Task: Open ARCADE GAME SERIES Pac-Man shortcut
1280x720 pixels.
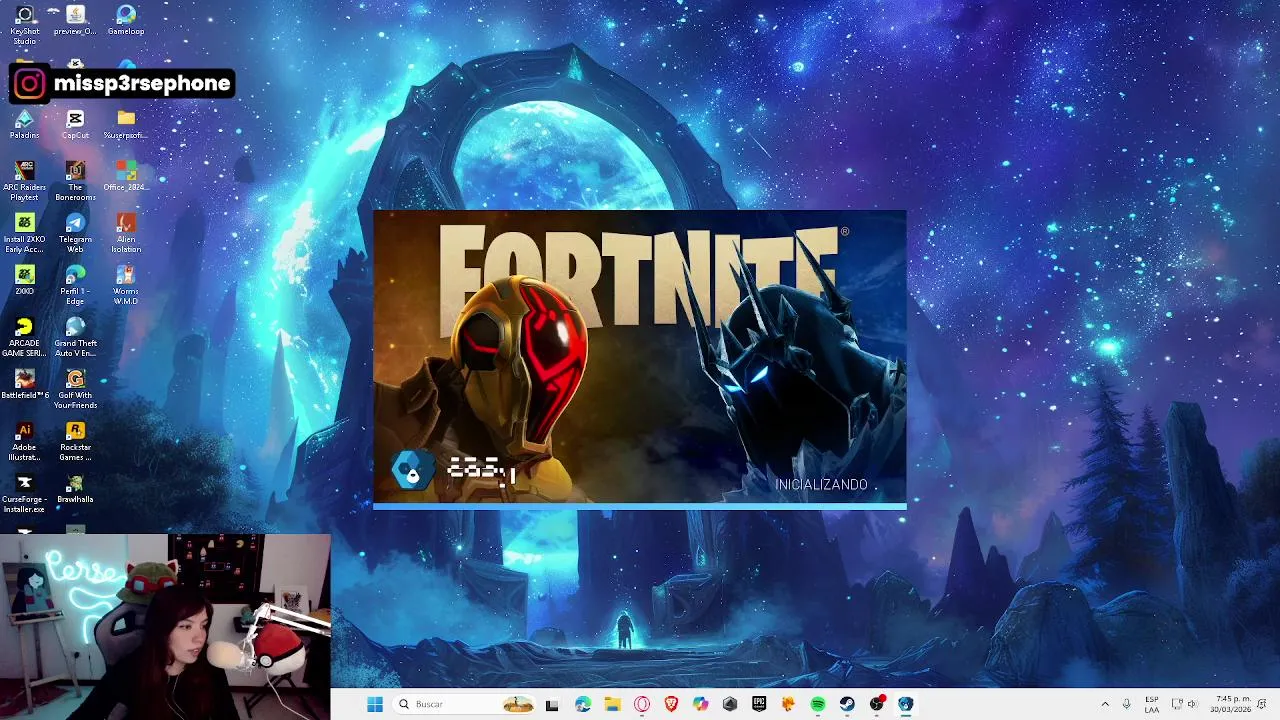Action: pos(24,338)
